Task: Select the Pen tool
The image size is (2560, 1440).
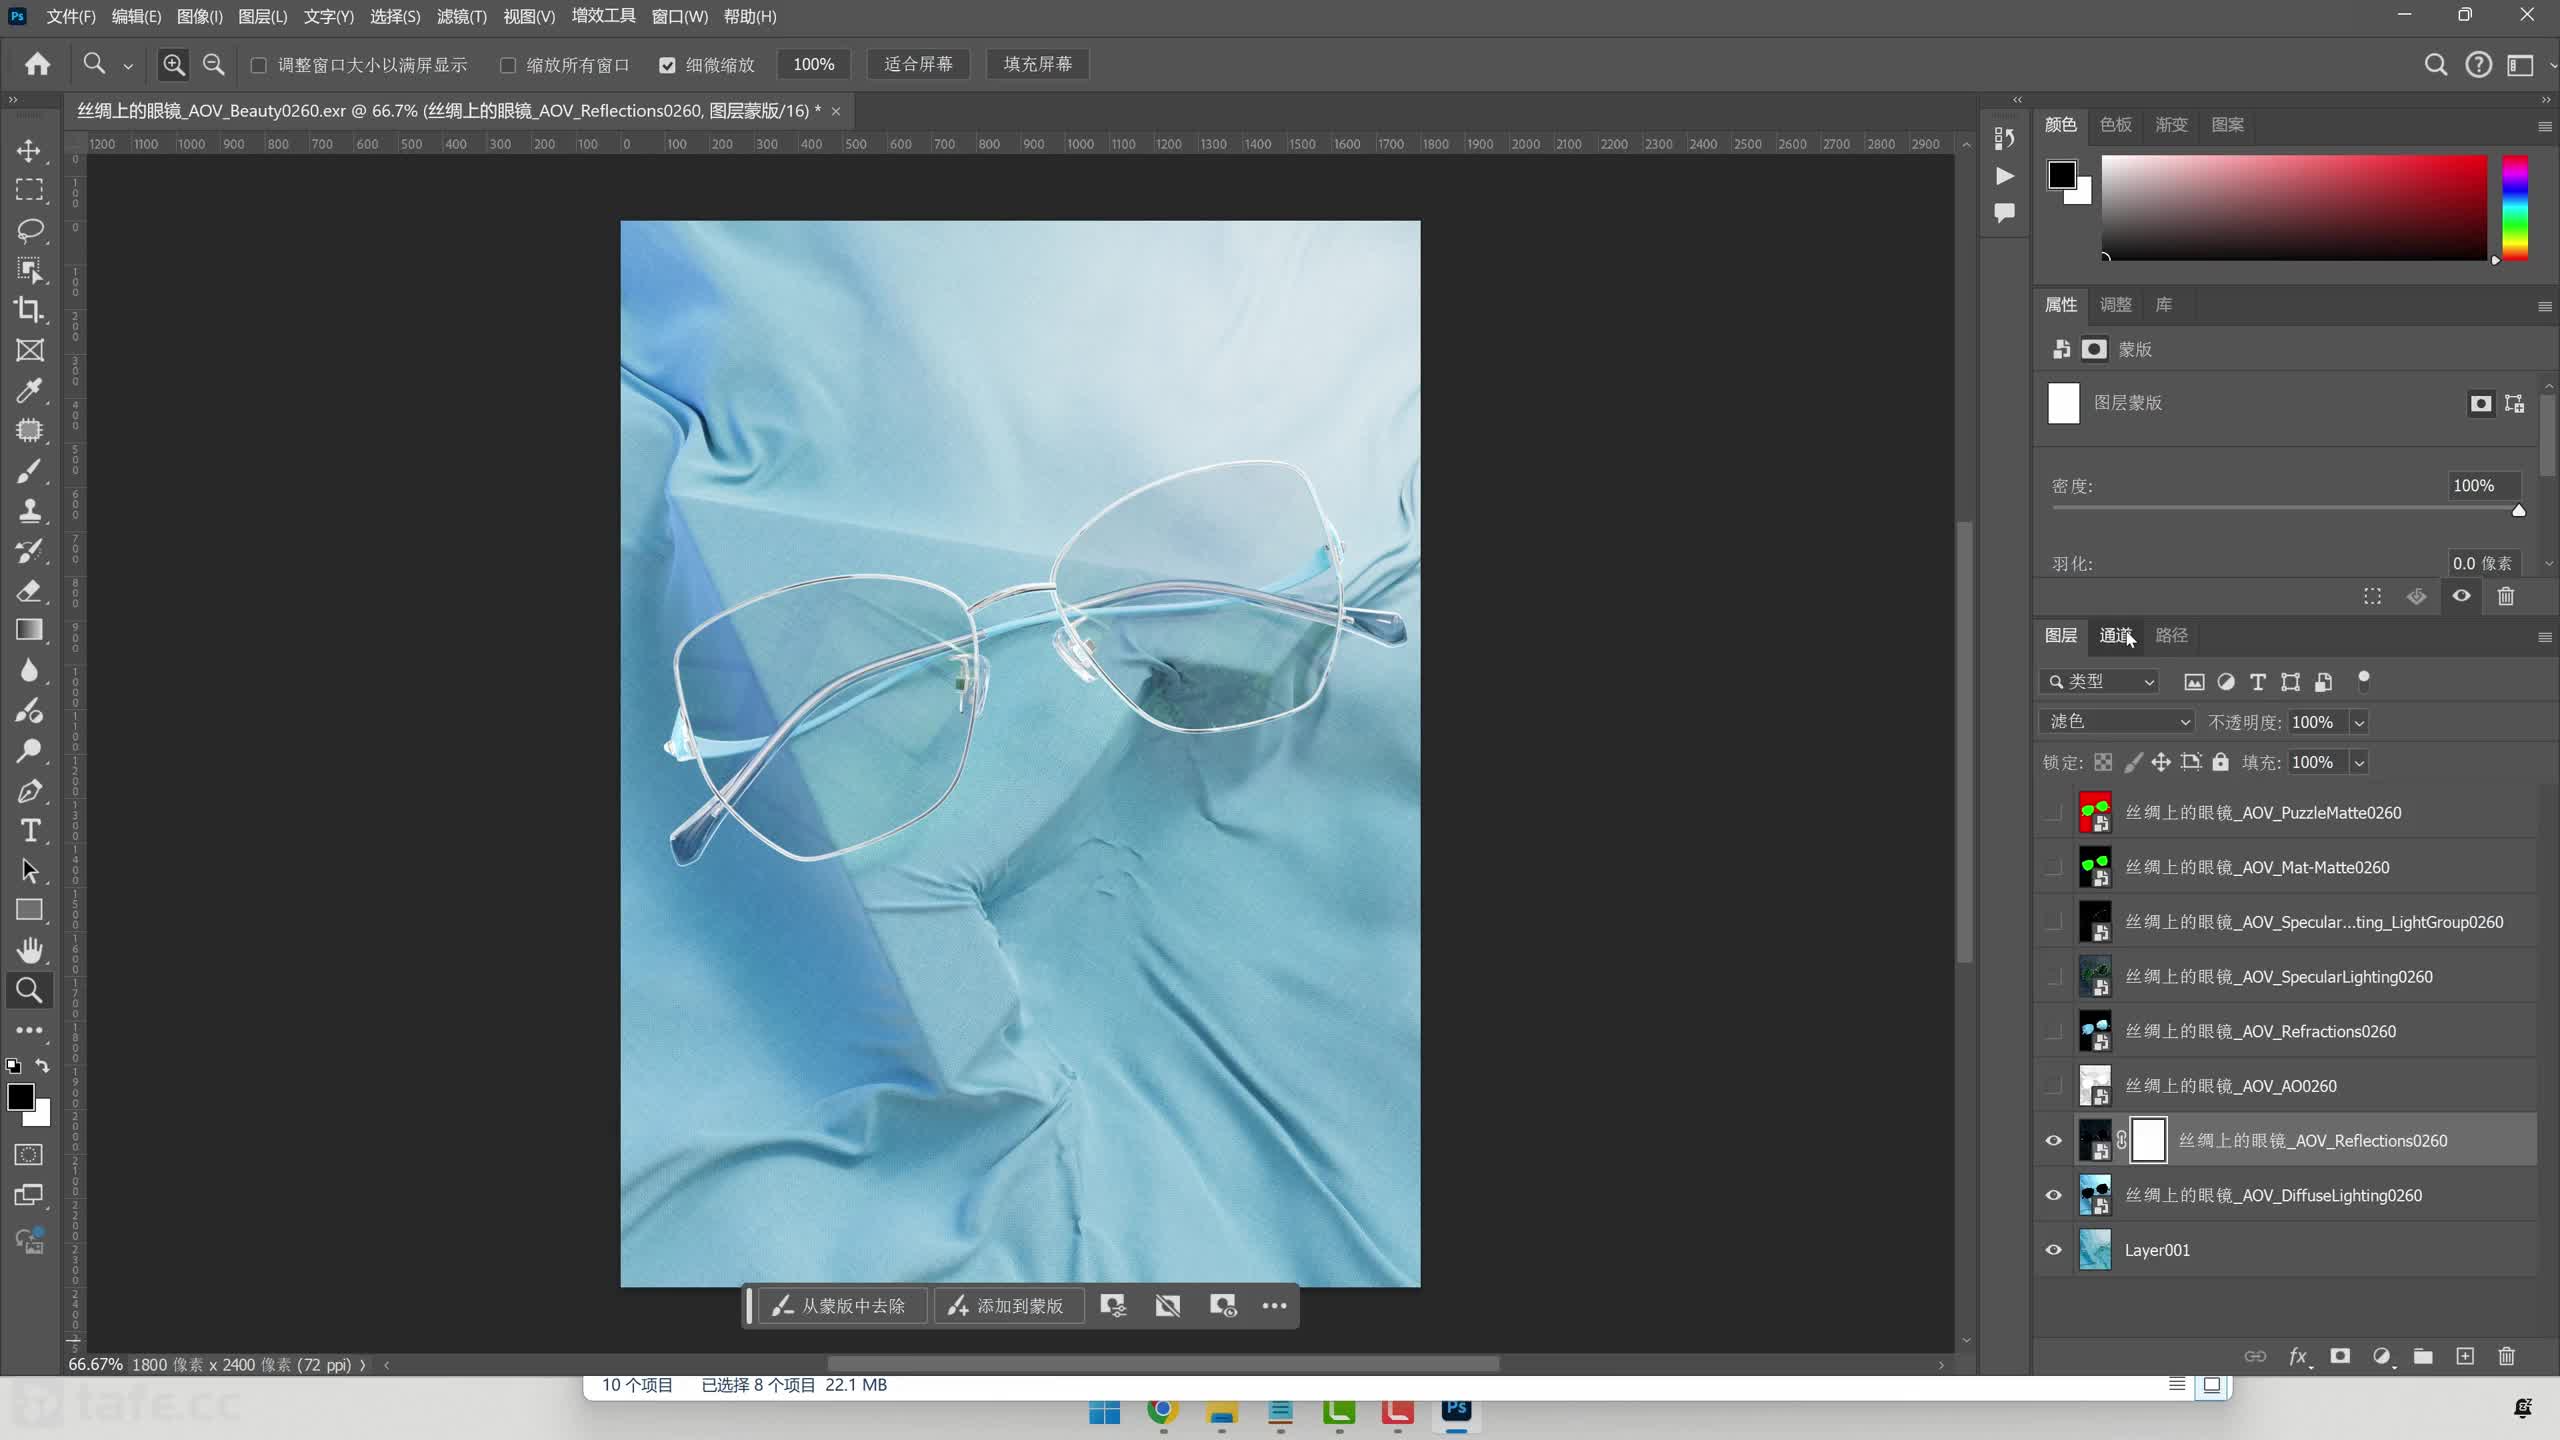Action: point(29,791)
